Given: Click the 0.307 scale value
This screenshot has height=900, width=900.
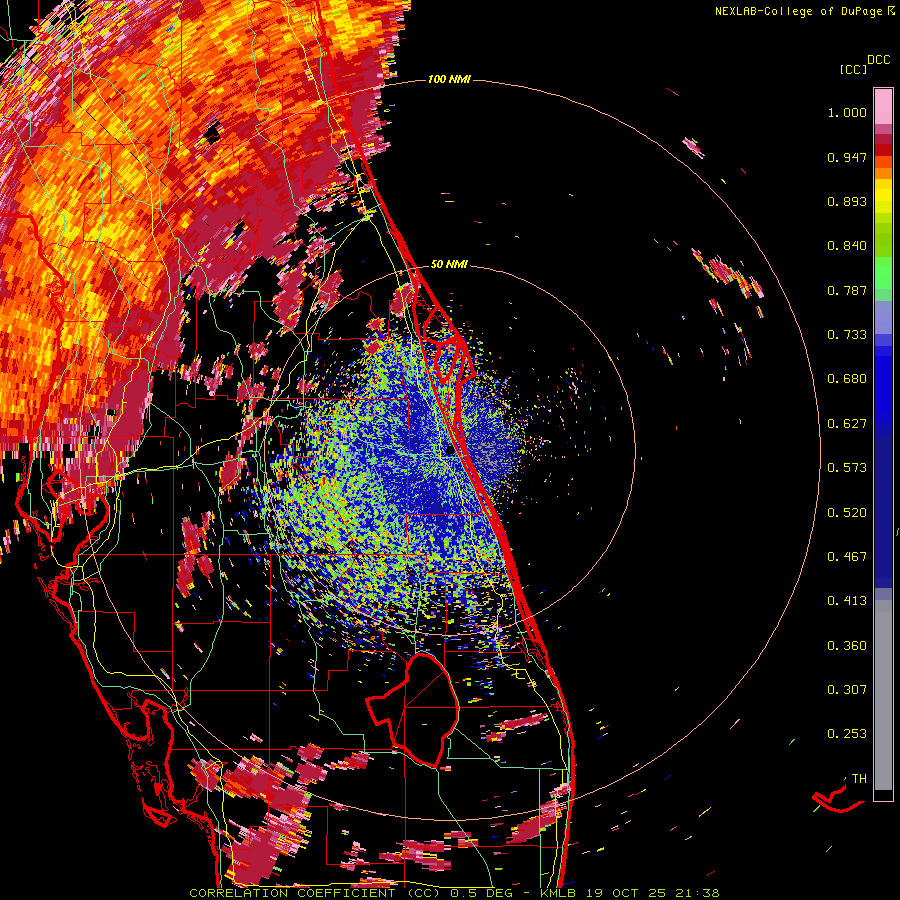Looking at the screenshot, I should click(847, 689).
